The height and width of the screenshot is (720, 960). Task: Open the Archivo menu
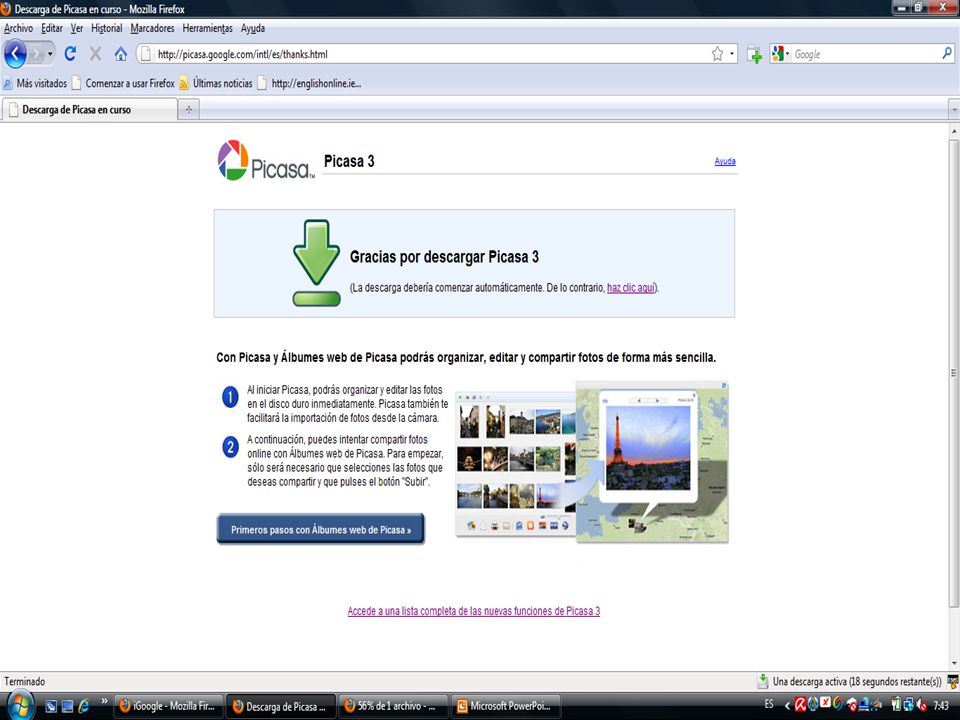(18, 28)
